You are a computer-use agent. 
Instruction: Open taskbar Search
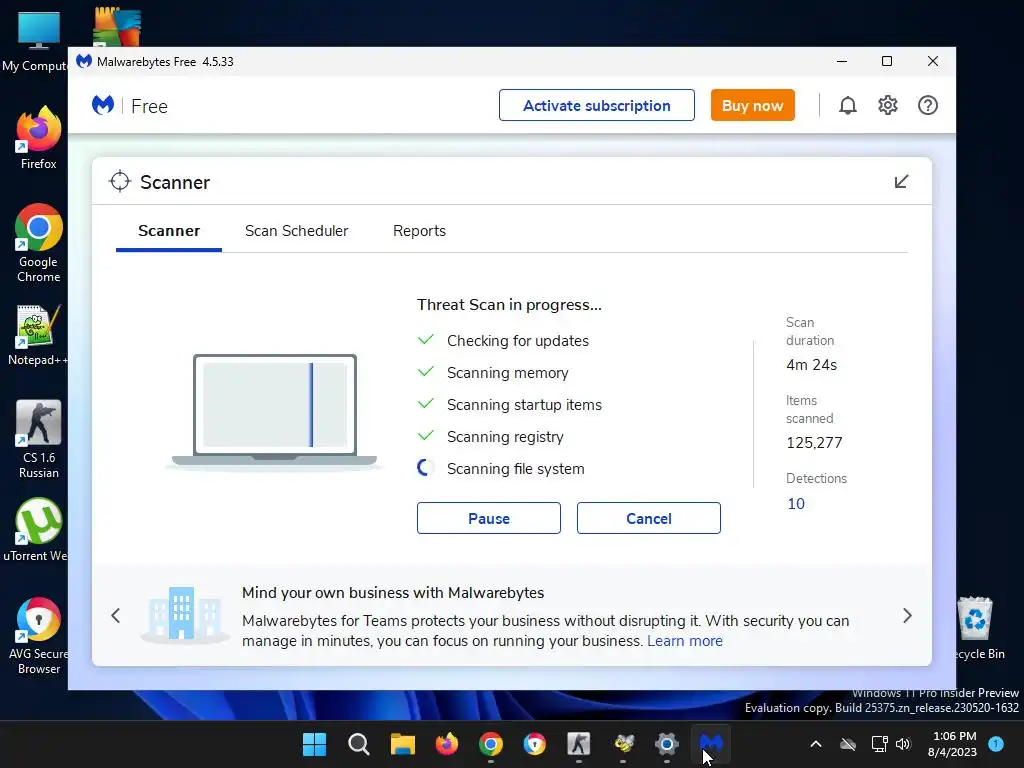click(359, 744)
